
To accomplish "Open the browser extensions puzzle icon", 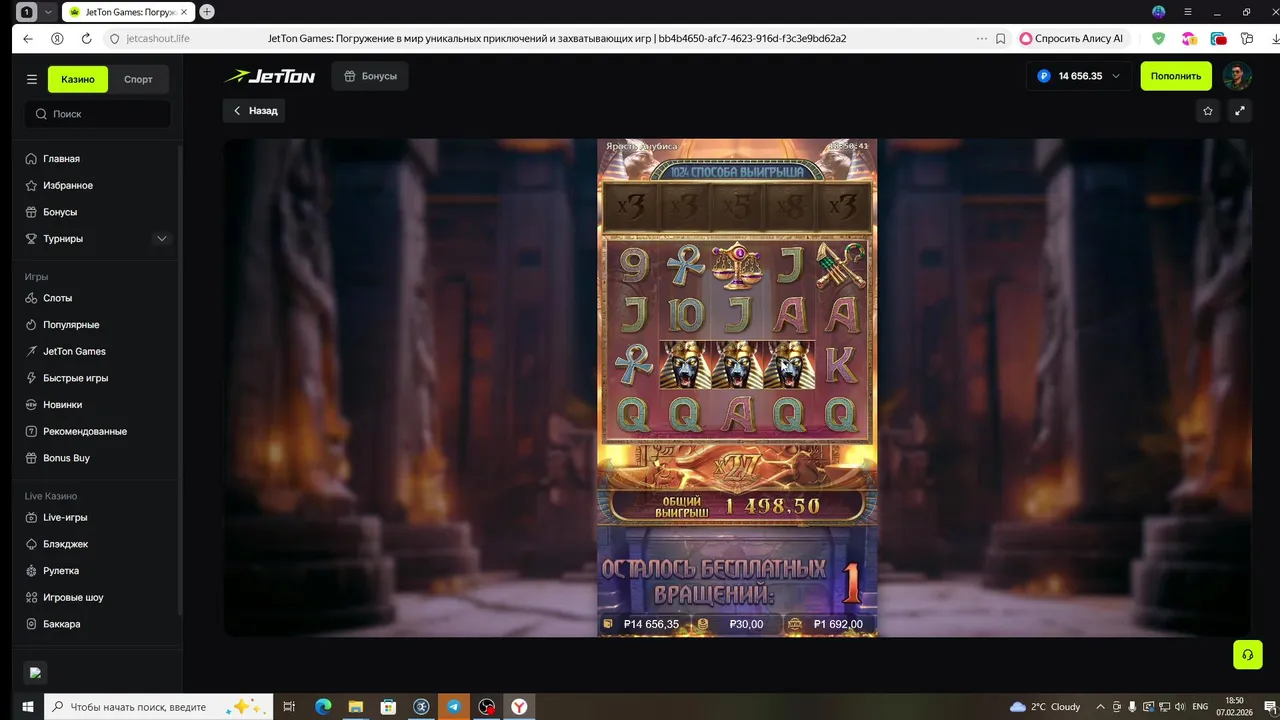I will tap(1247, 39).
